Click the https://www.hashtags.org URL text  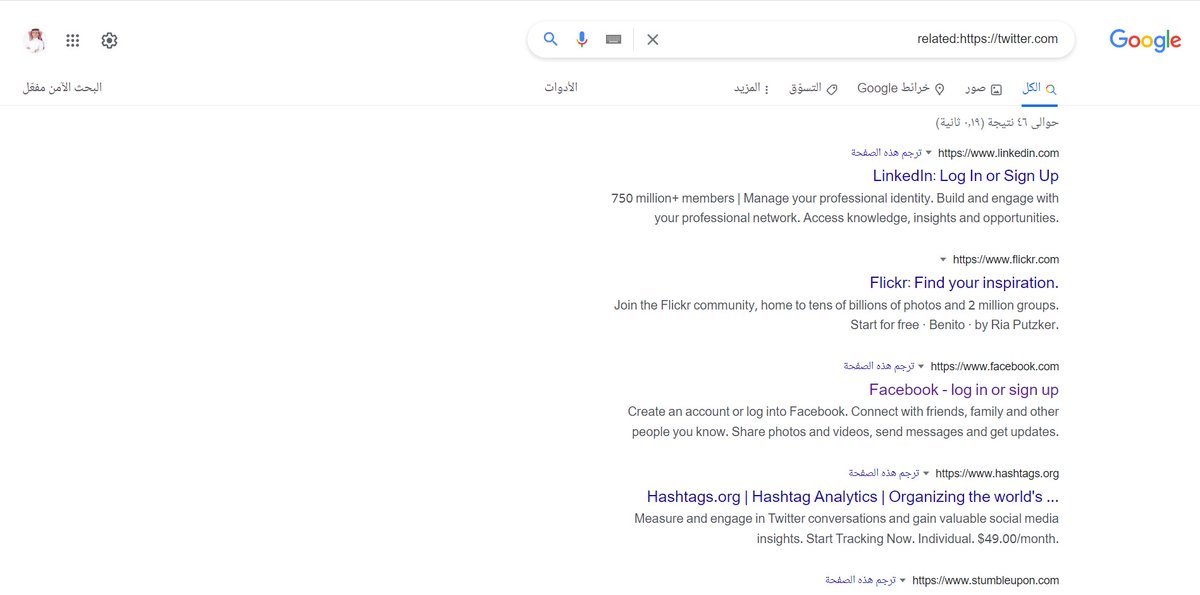[x=997, y=474]
